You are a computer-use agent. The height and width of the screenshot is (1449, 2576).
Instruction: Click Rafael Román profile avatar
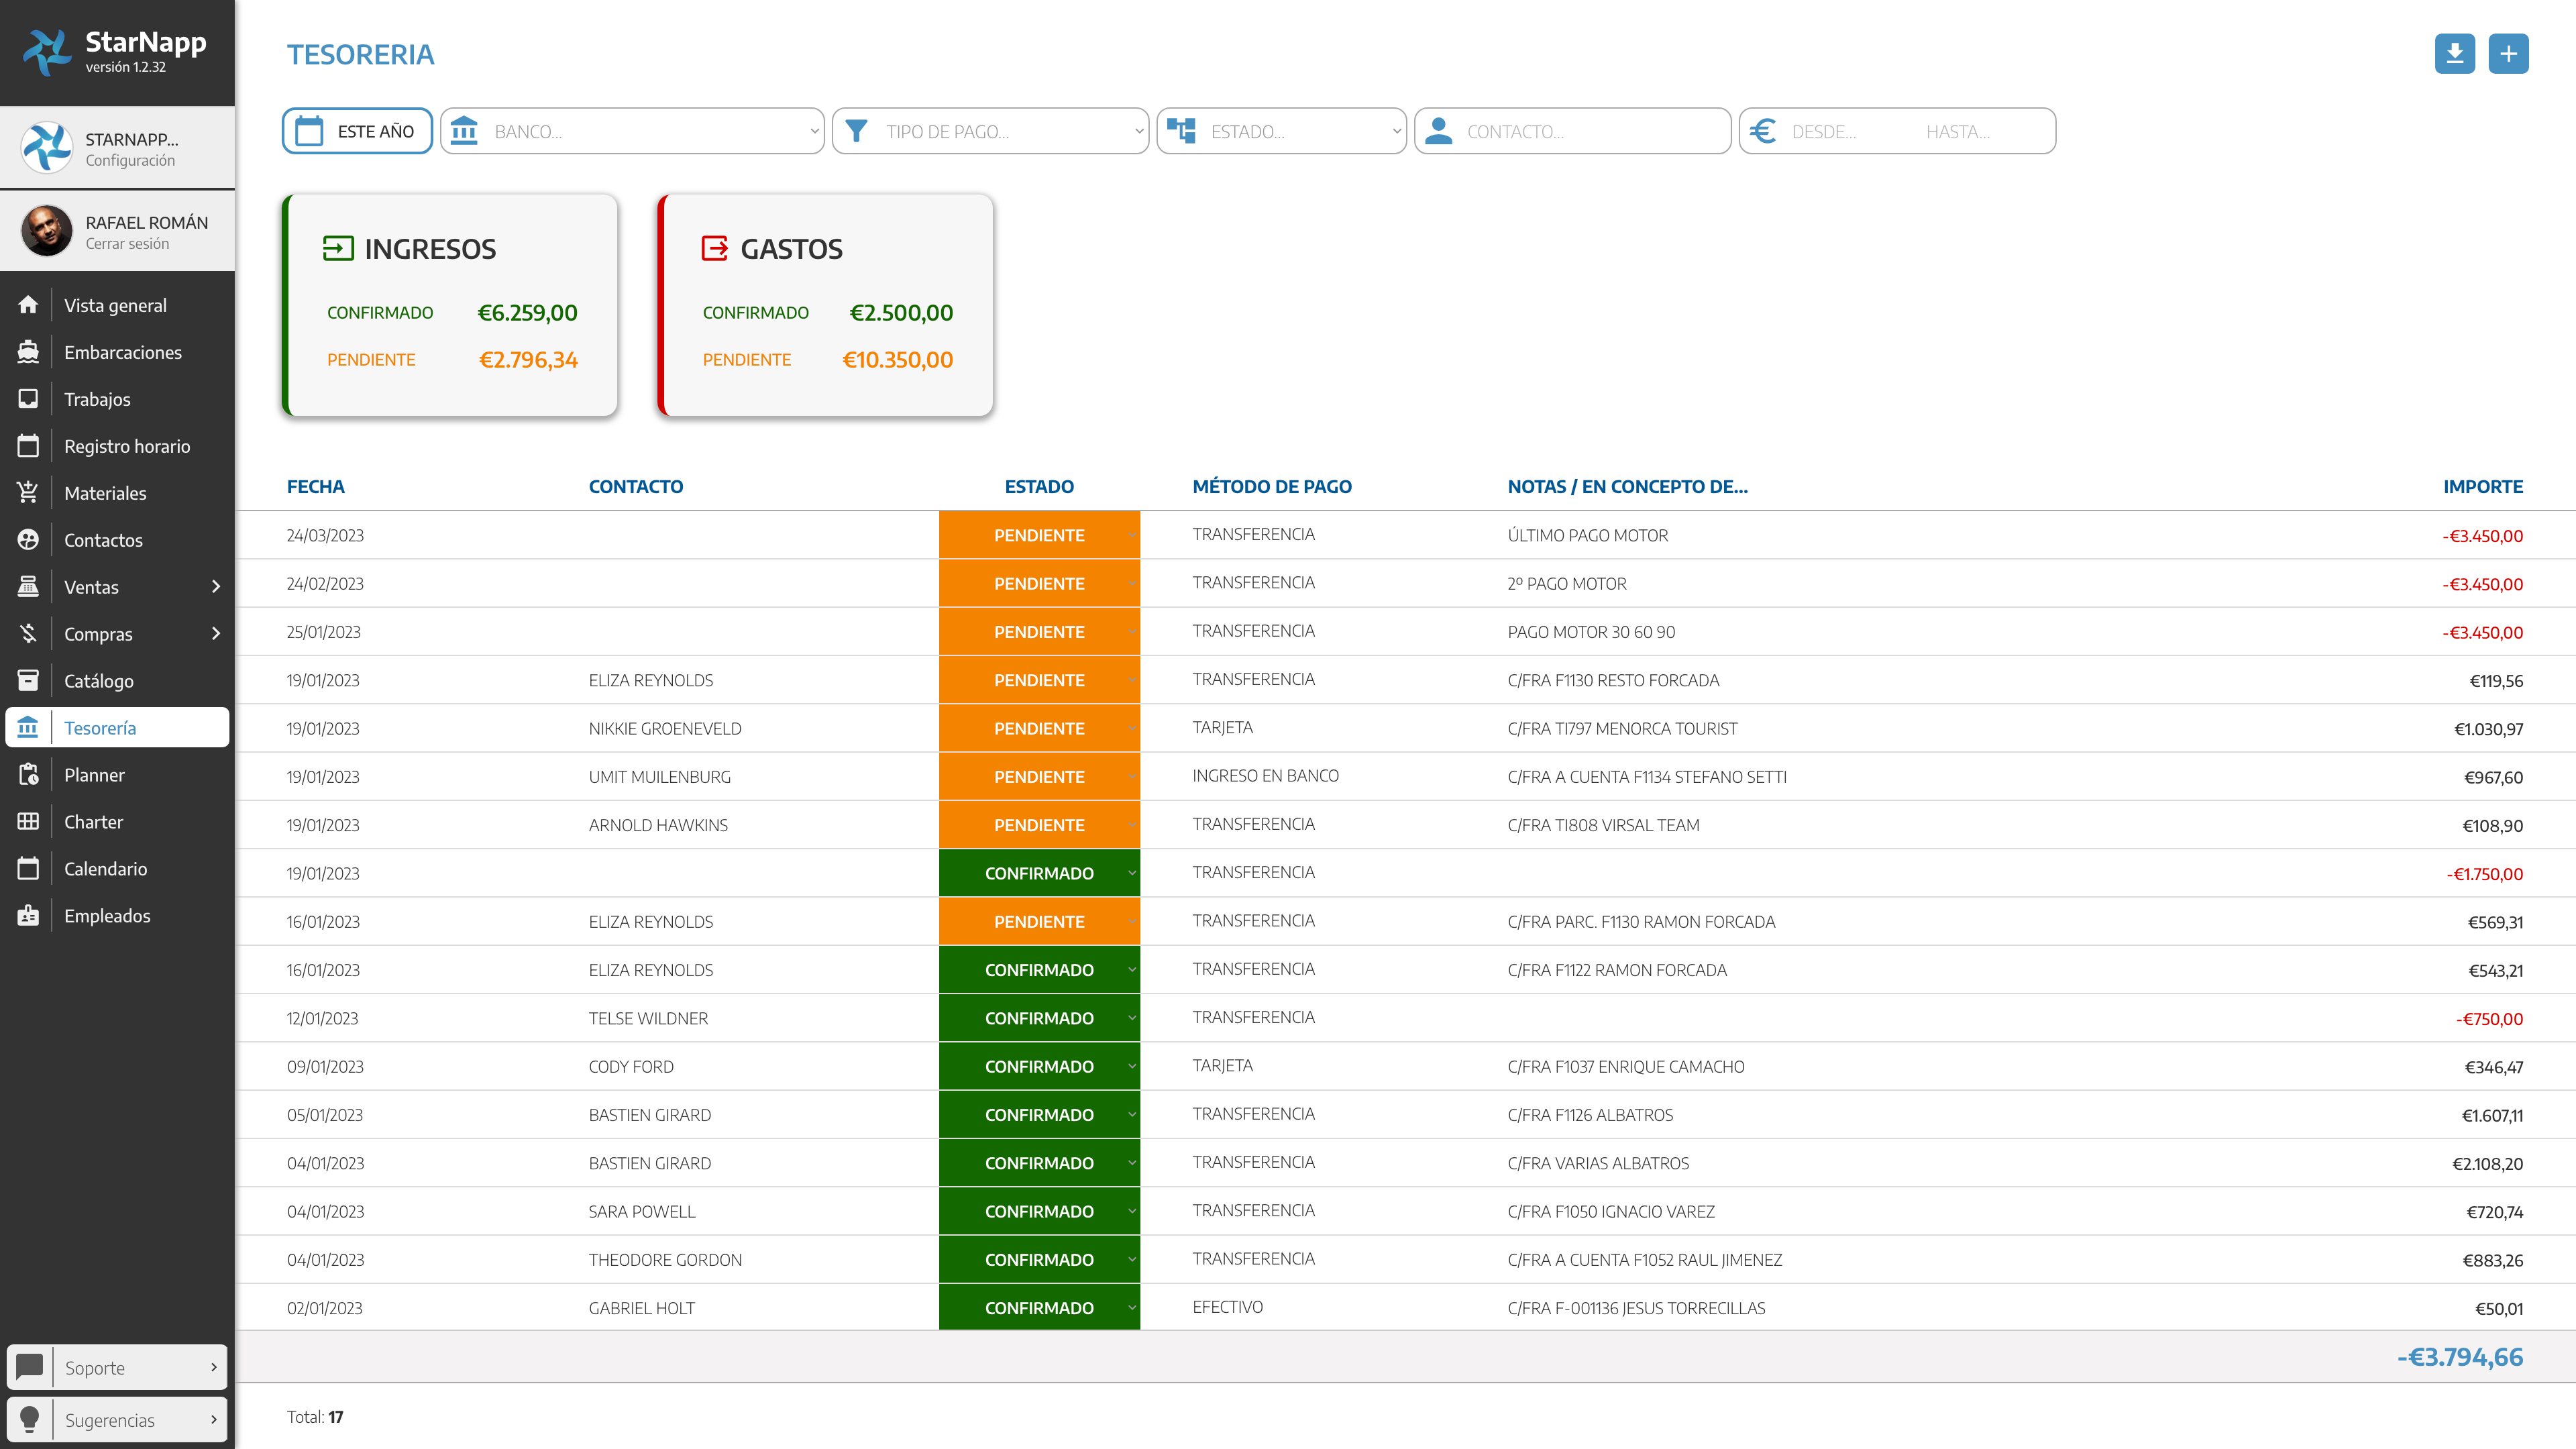(46, 231)
